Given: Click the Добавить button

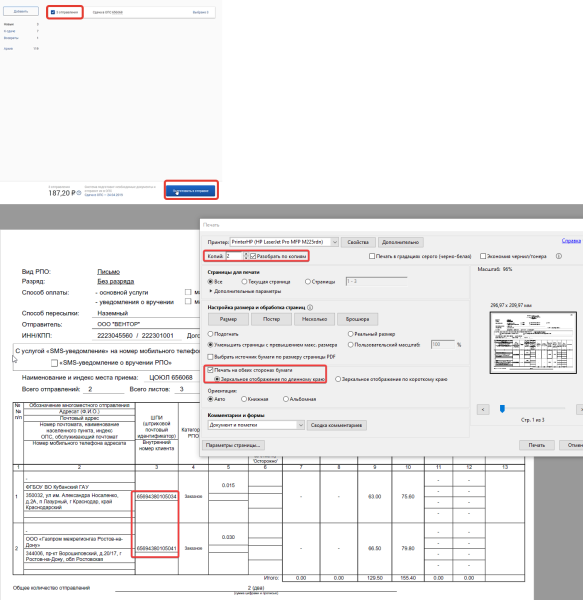Looking at the screenshot, I should [x=21, y=11].
